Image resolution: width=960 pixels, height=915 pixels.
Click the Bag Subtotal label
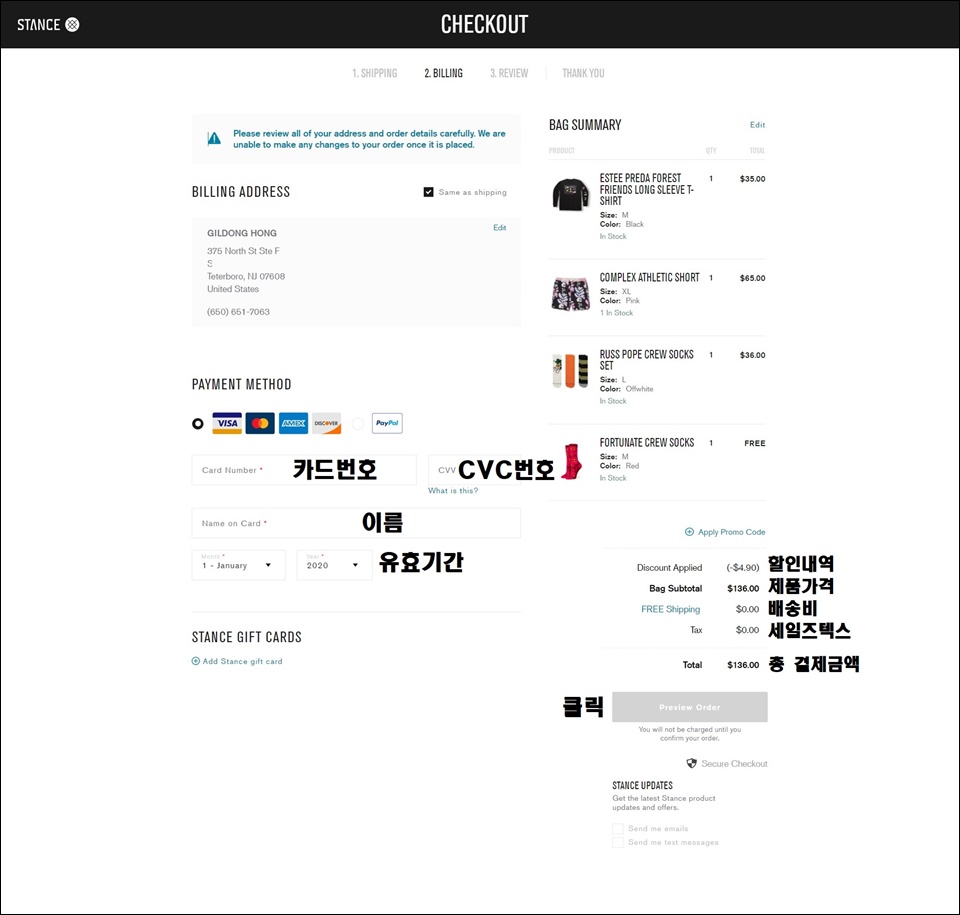coord(676,589)
